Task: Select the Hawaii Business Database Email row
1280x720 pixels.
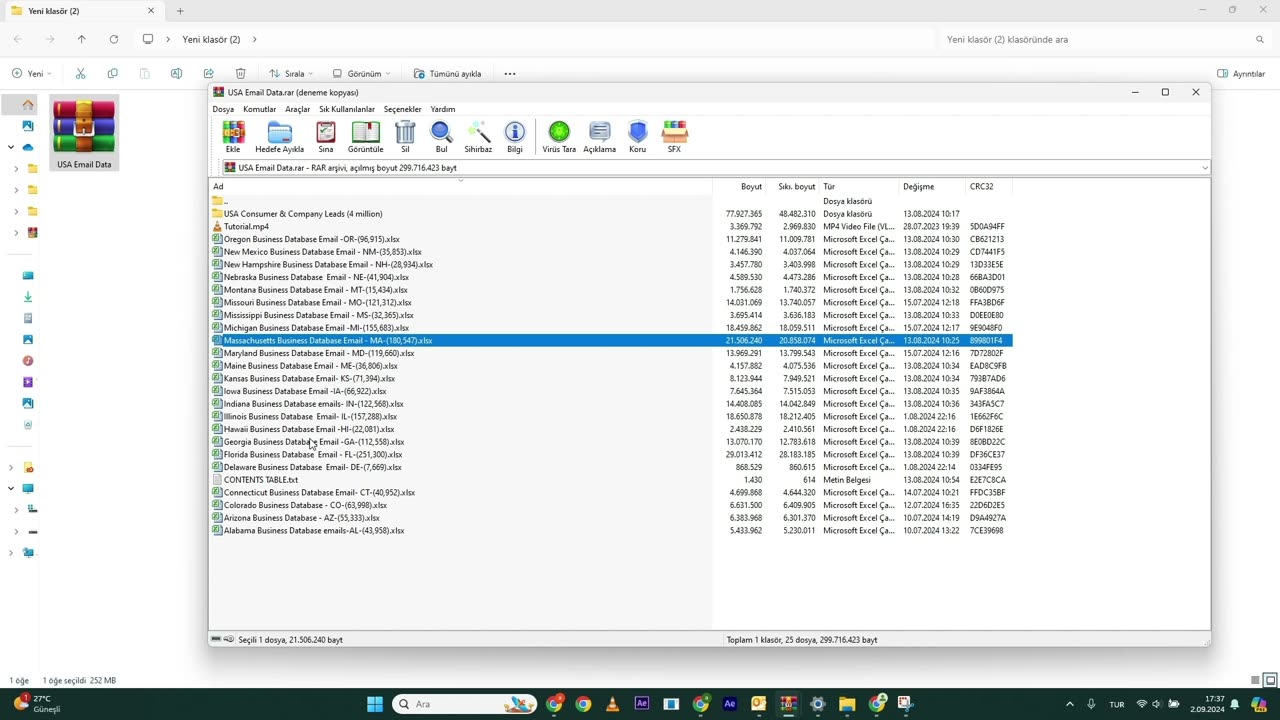Action: point(611,429)
